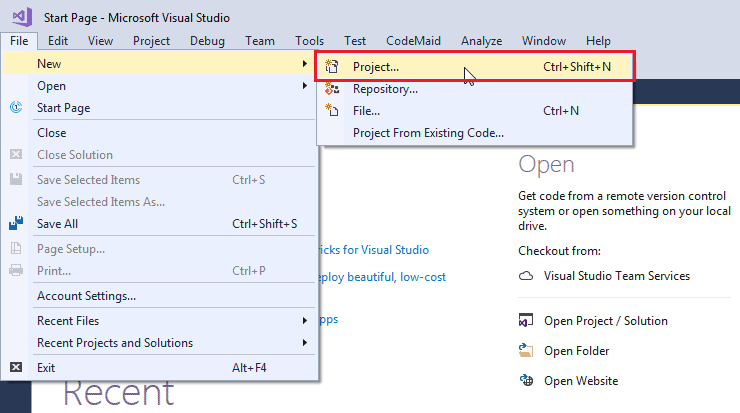The width and height of the screenshot is (740, 413).
Task: Click the Save All disk icon
Action: 16,224
